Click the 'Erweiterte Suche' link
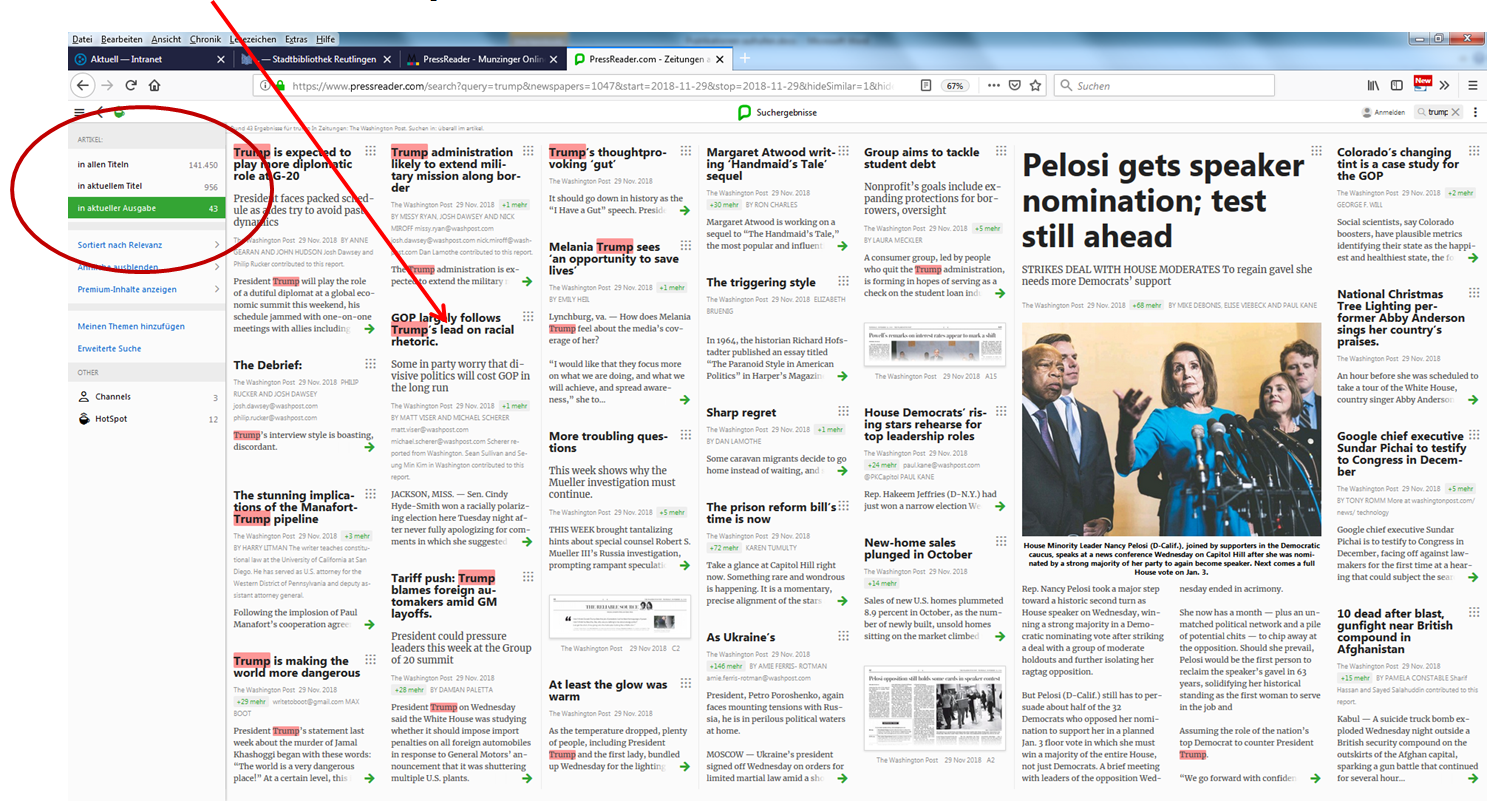The width and height of the screenshot is (1502, 802). (109, 349)
